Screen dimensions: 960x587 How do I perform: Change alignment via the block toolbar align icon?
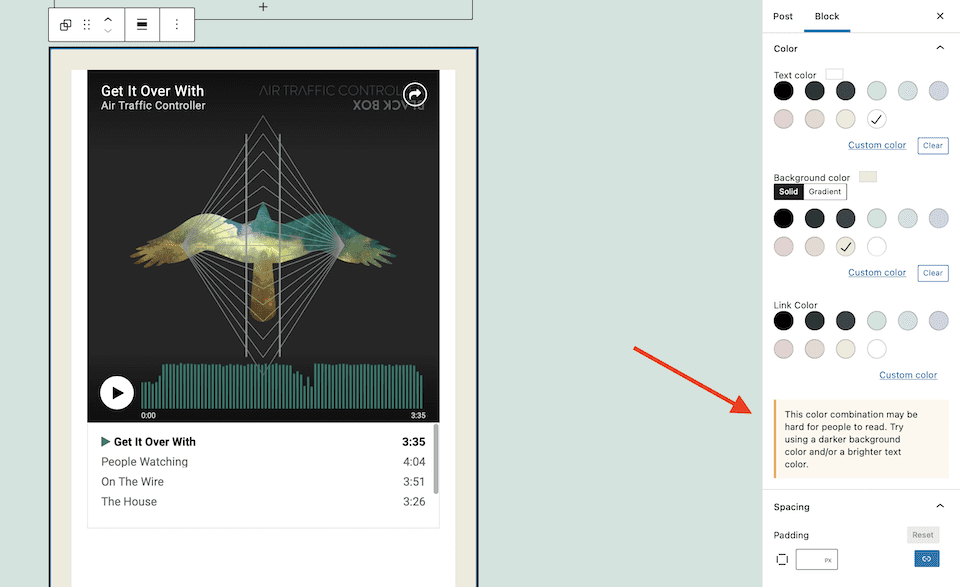142,24
